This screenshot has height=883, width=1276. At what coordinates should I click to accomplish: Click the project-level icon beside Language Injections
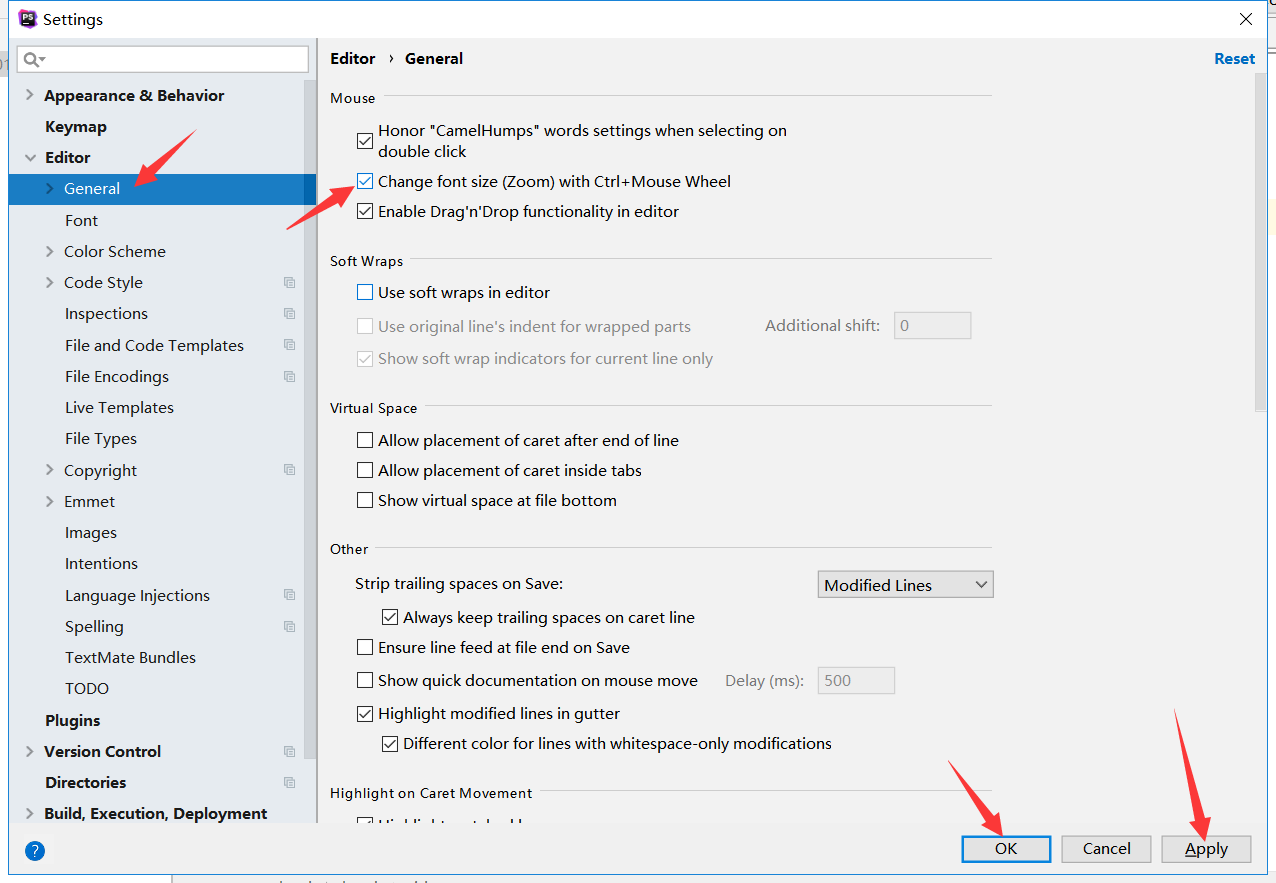click(289, 595)
